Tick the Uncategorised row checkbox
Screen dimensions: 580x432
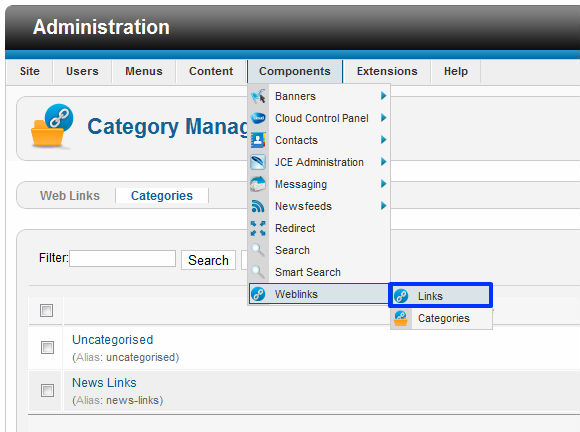click(47, 347)
